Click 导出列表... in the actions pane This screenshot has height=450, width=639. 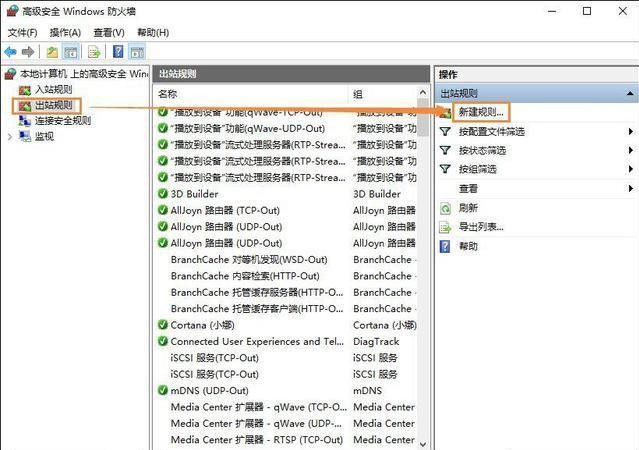481,227
